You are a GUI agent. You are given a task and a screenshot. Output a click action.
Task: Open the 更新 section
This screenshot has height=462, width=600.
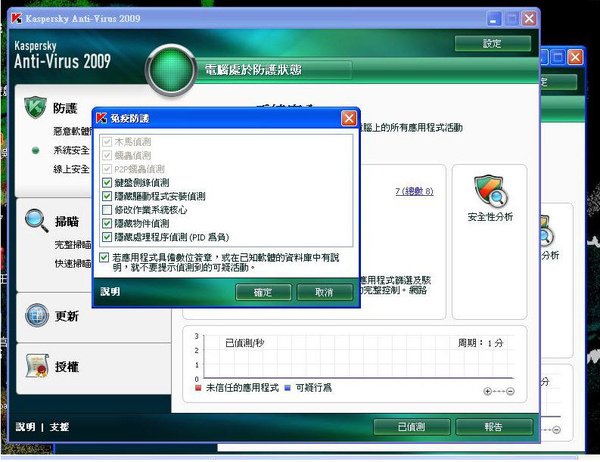pos(67,316)
